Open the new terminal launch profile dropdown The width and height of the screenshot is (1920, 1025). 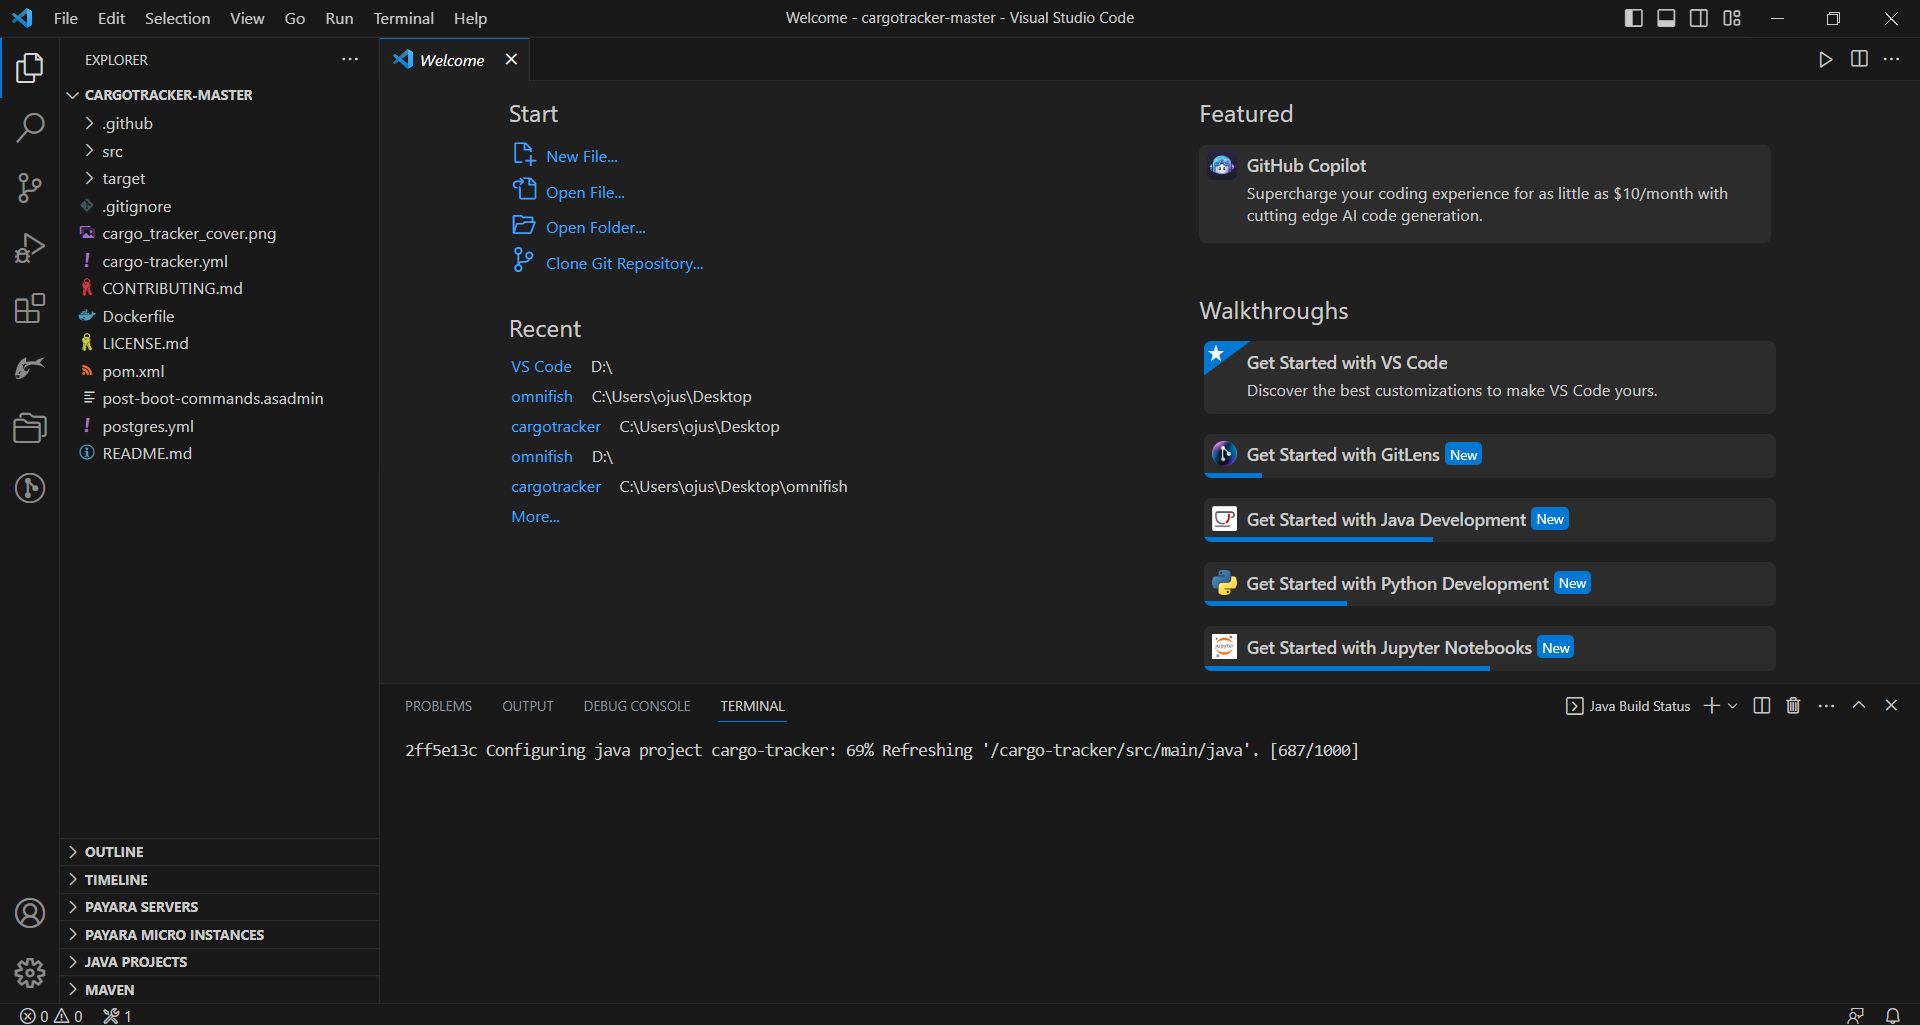click(x=1733, y=706)
